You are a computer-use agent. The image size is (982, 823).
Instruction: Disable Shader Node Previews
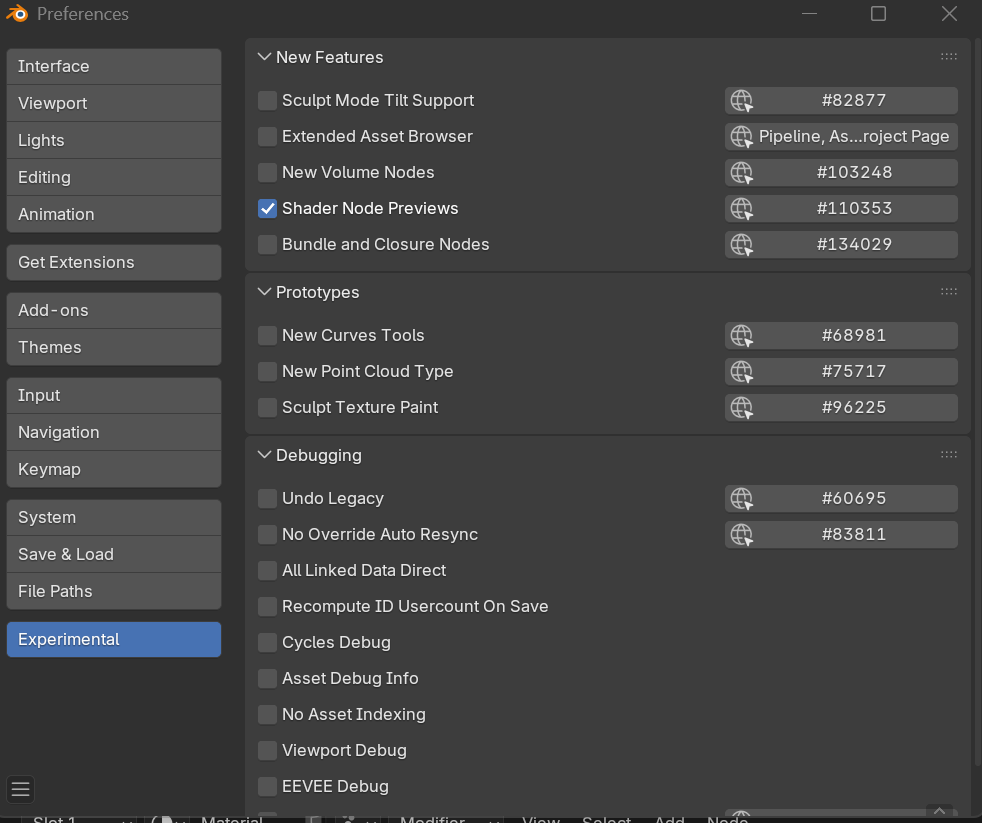(267, 209)
